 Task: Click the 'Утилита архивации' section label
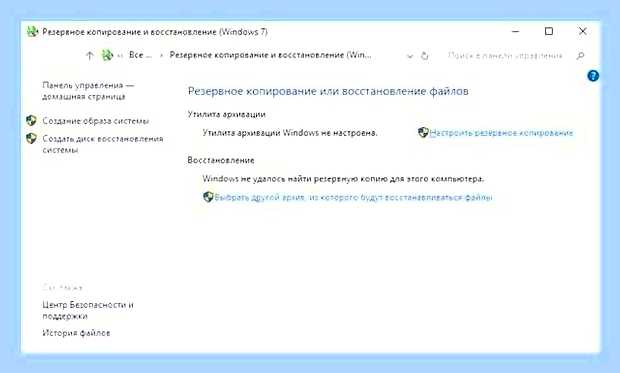(227, 114)
